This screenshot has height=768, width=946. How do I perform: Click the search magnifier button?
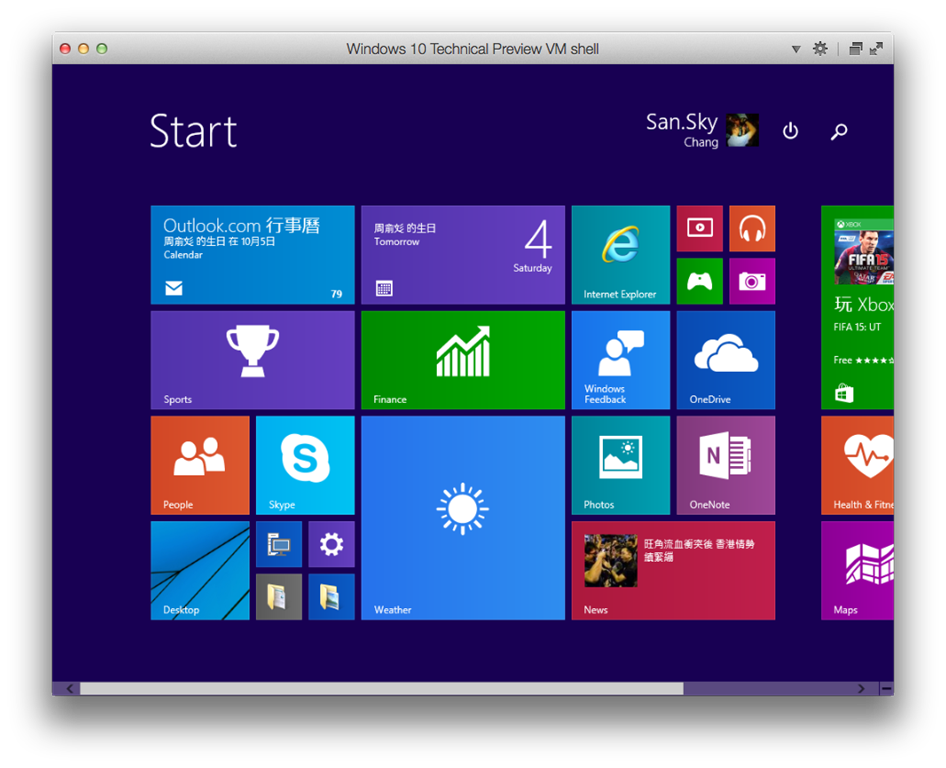click(x=839, y=131)
